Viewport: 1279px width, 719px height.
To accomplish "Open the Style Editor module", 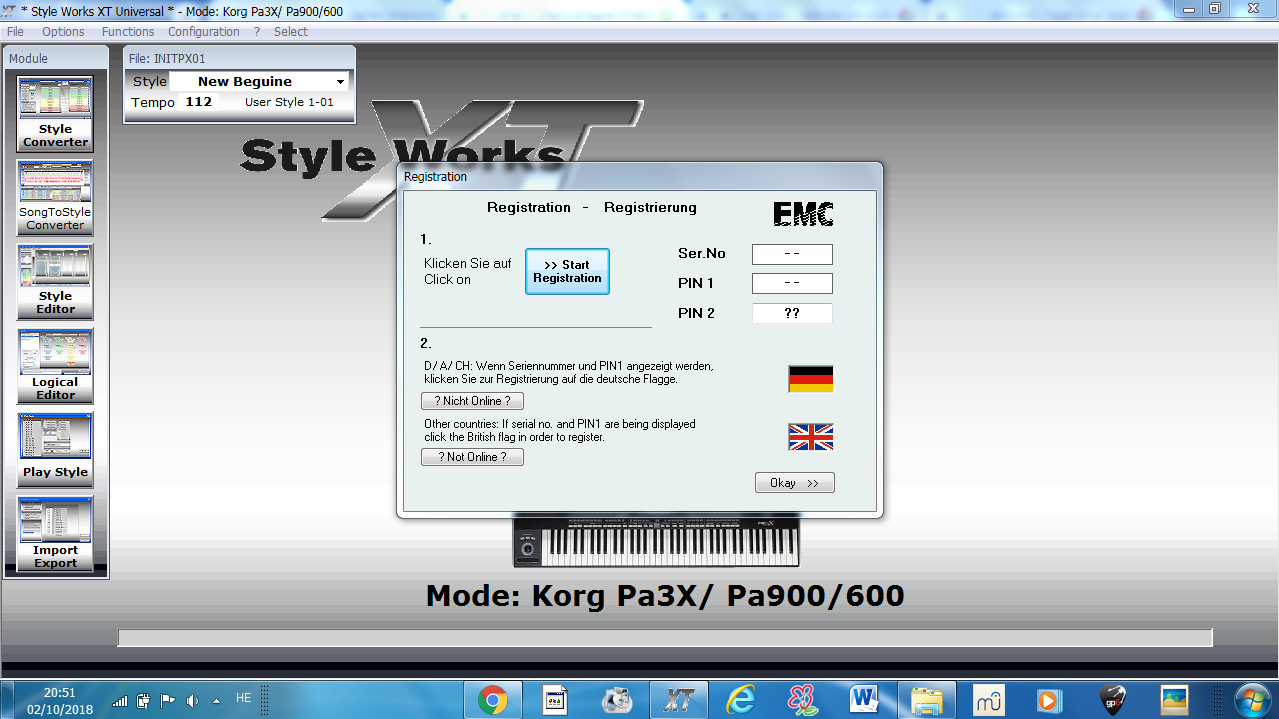I will [55, 281].
